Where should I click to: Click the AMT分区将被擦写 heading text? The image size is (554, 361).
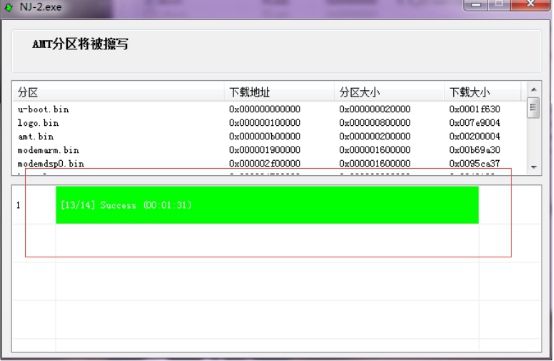[80, 44]
